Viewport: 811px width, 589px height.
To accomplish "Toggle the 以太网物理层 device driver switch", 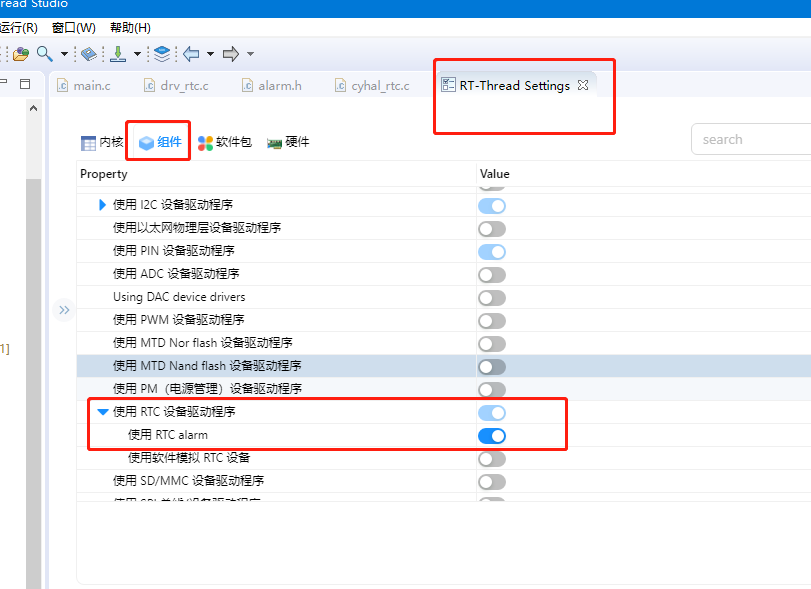I will point(492,229).
